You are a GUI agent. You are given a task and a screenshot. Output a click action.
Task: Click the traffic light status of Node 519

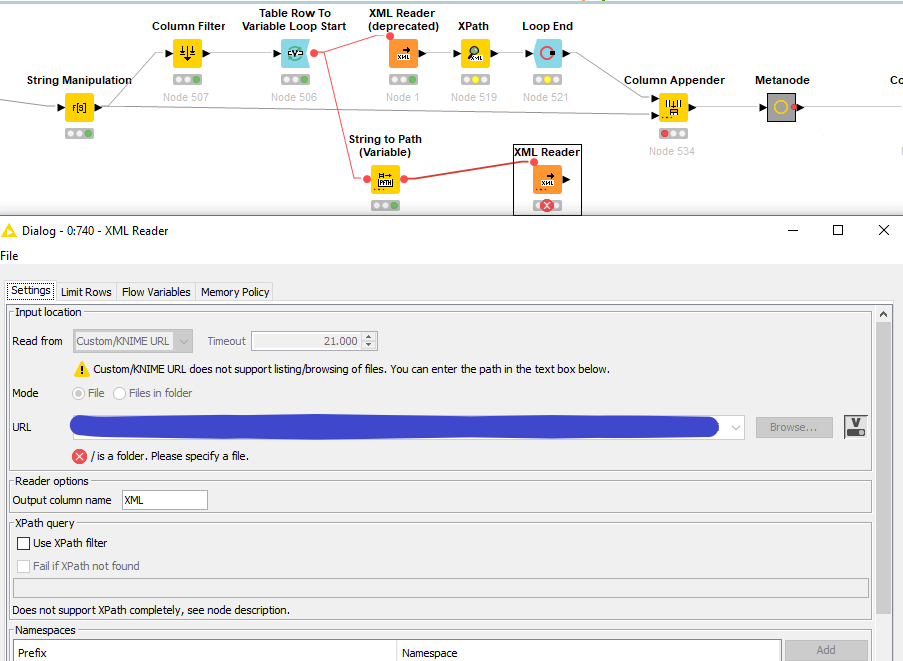click(475, 79)
